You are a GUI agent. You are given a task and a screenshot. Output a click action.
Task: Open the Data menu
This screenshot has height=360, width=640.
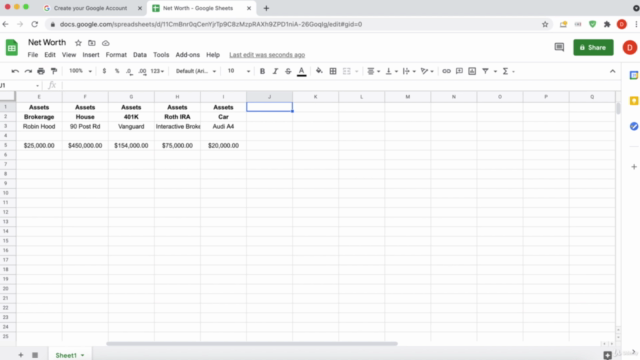coord(140,55)
